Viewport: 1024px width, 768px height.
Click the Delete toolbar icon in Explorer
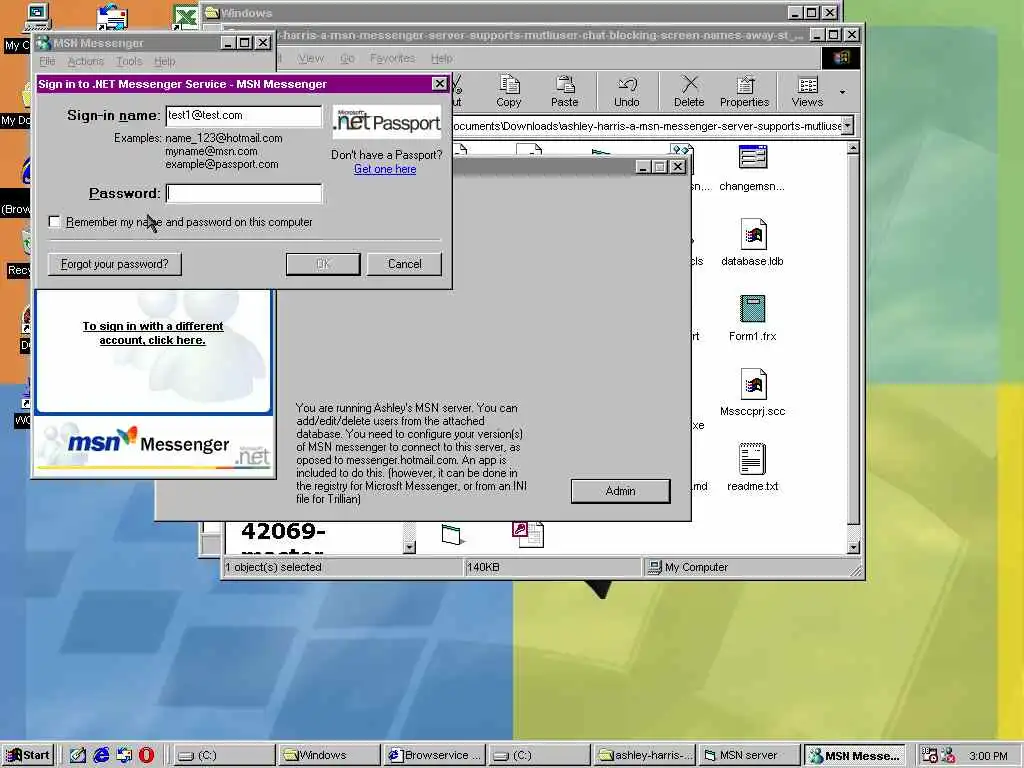689,91
